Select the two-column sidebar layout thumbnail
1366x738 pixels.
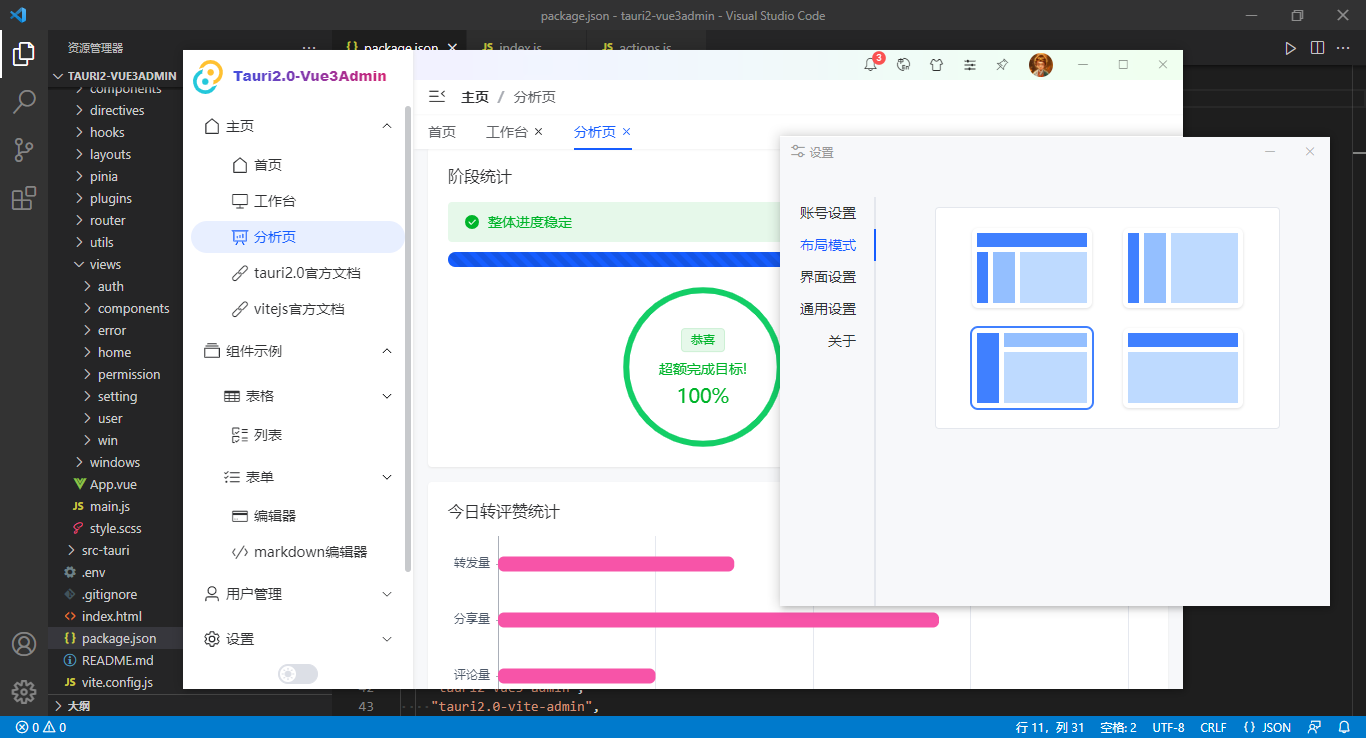click(1183, 268)
